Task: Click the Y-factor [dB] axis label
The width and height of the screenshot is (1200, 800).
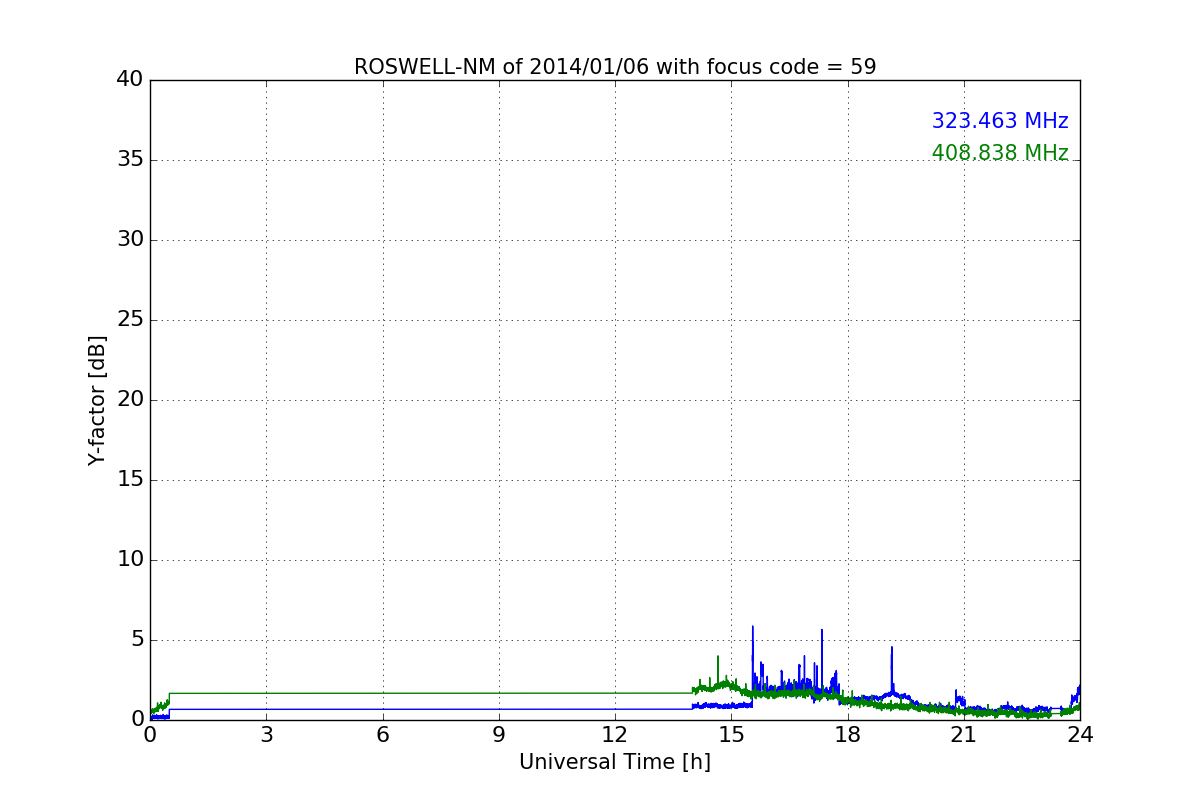Action: coord(97,400)
